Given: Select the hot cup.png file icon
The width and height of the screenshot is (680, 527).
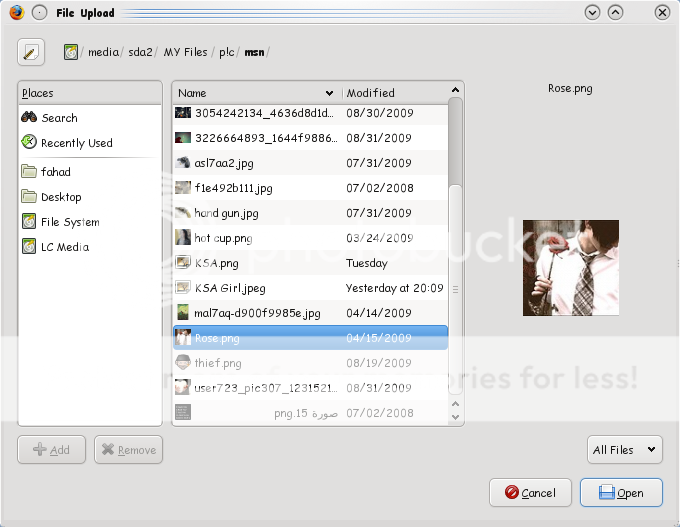Looking at the screenshot, I should [183, 238].
